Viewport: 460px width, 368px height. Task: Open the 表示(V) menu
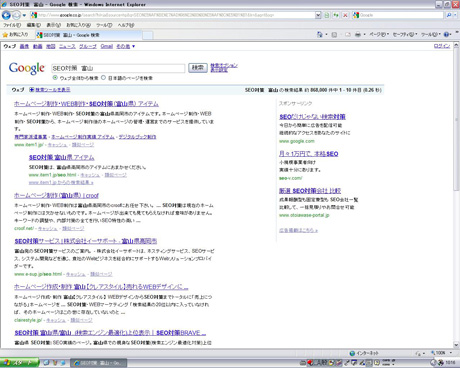(53, 25)
